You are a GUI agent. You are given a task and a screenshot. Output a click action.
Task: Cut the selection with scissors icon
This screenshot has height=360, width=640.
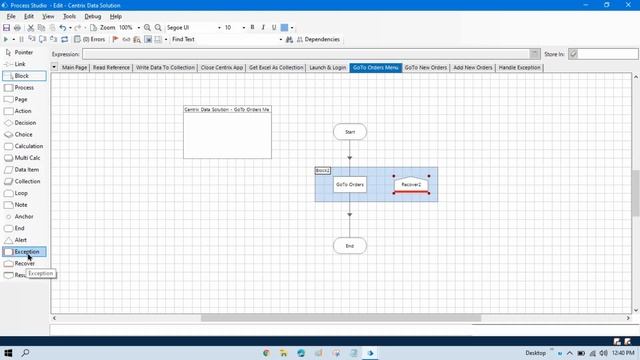[31, 27]
